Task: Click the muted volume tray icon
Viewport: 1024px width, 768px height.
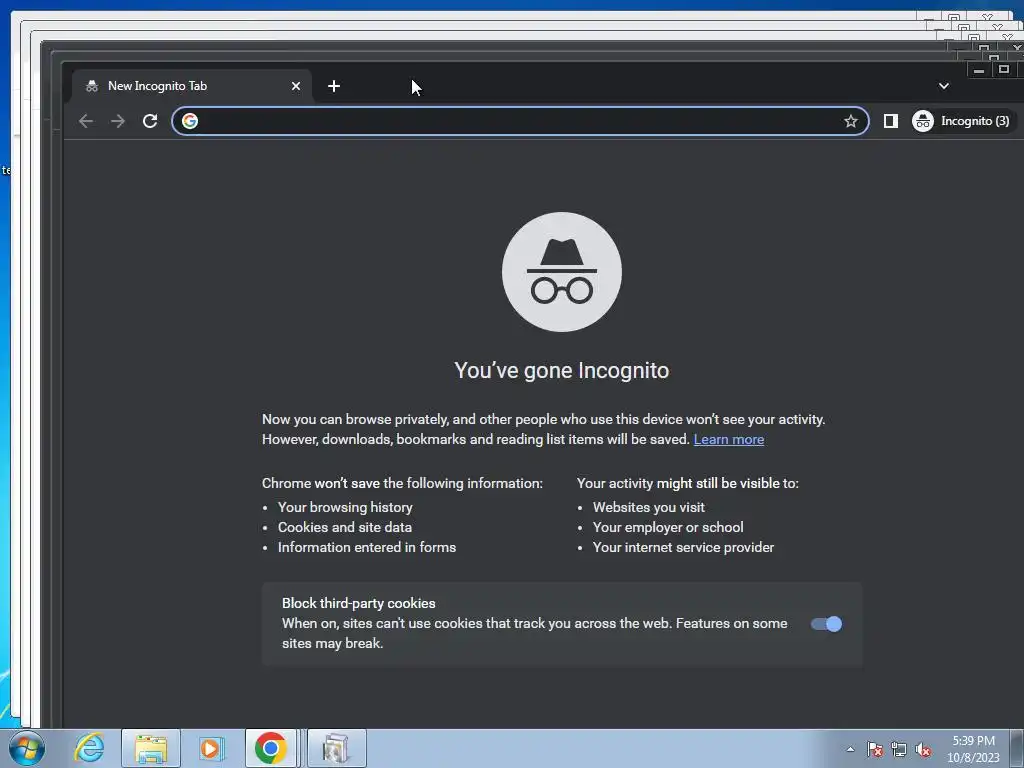Action: pos(923,749)
